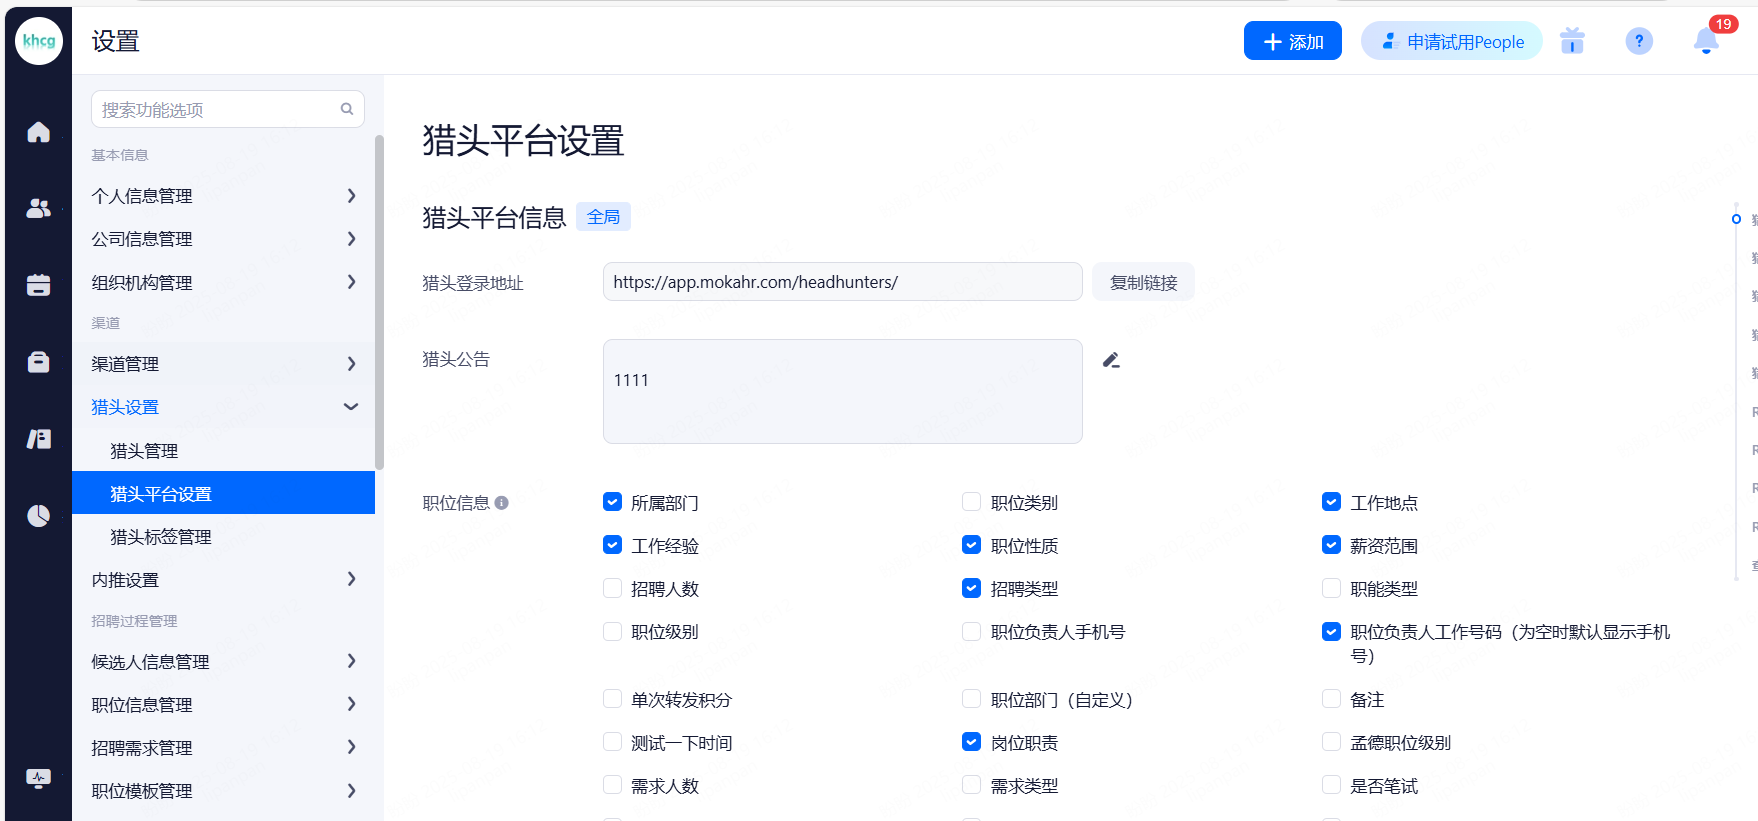
Task: Open notifications bell with 19 badge
Action: tap(1705, 41)
